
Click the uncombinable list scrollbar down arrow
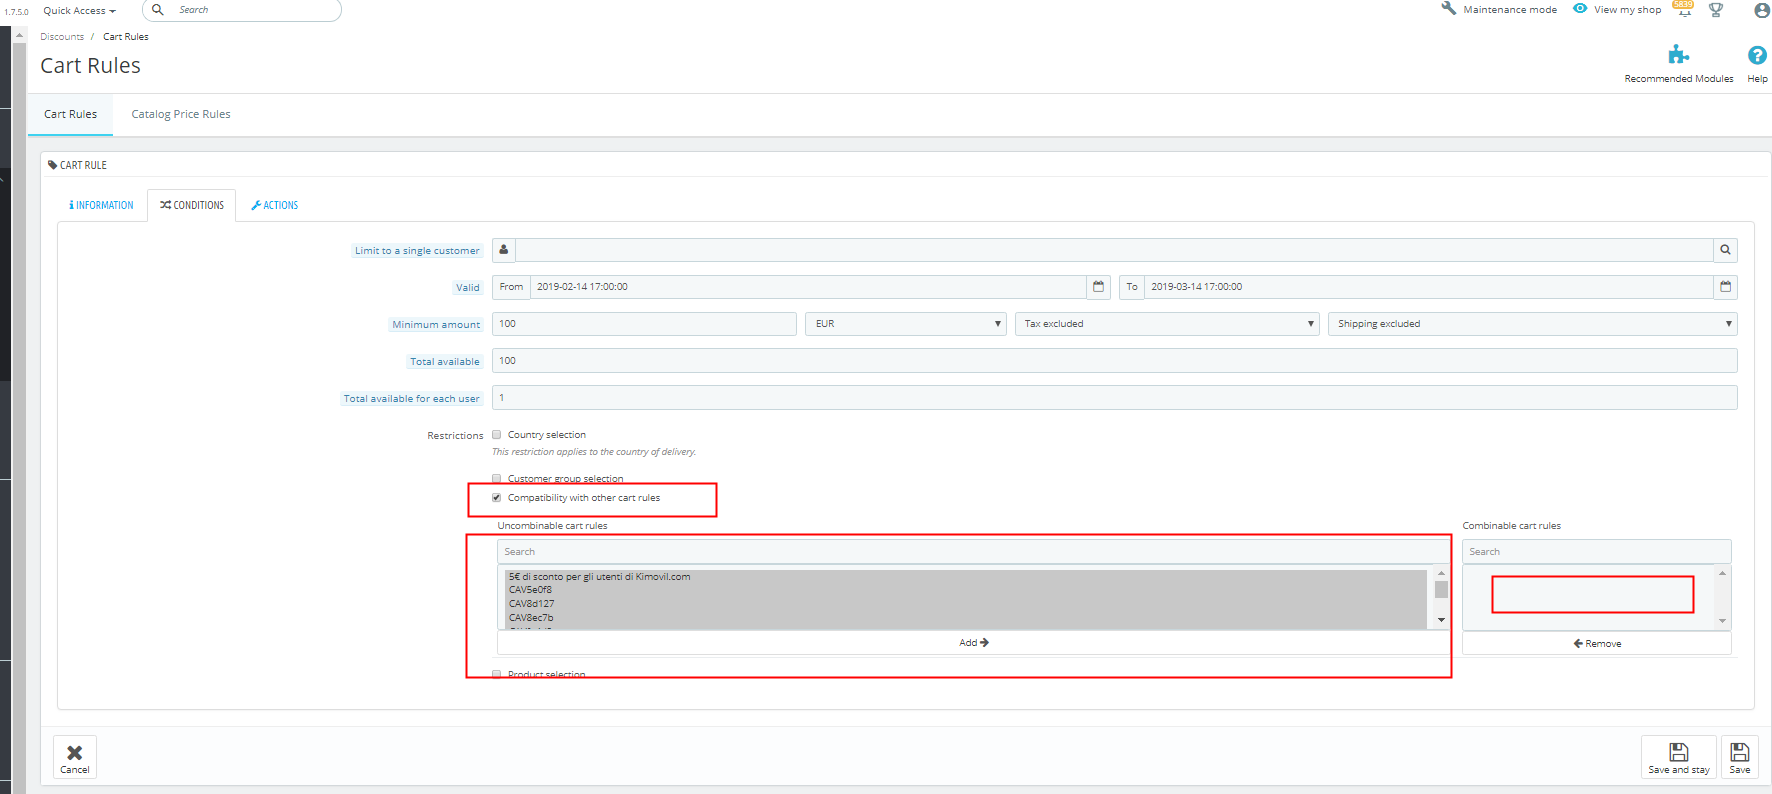1441,620
